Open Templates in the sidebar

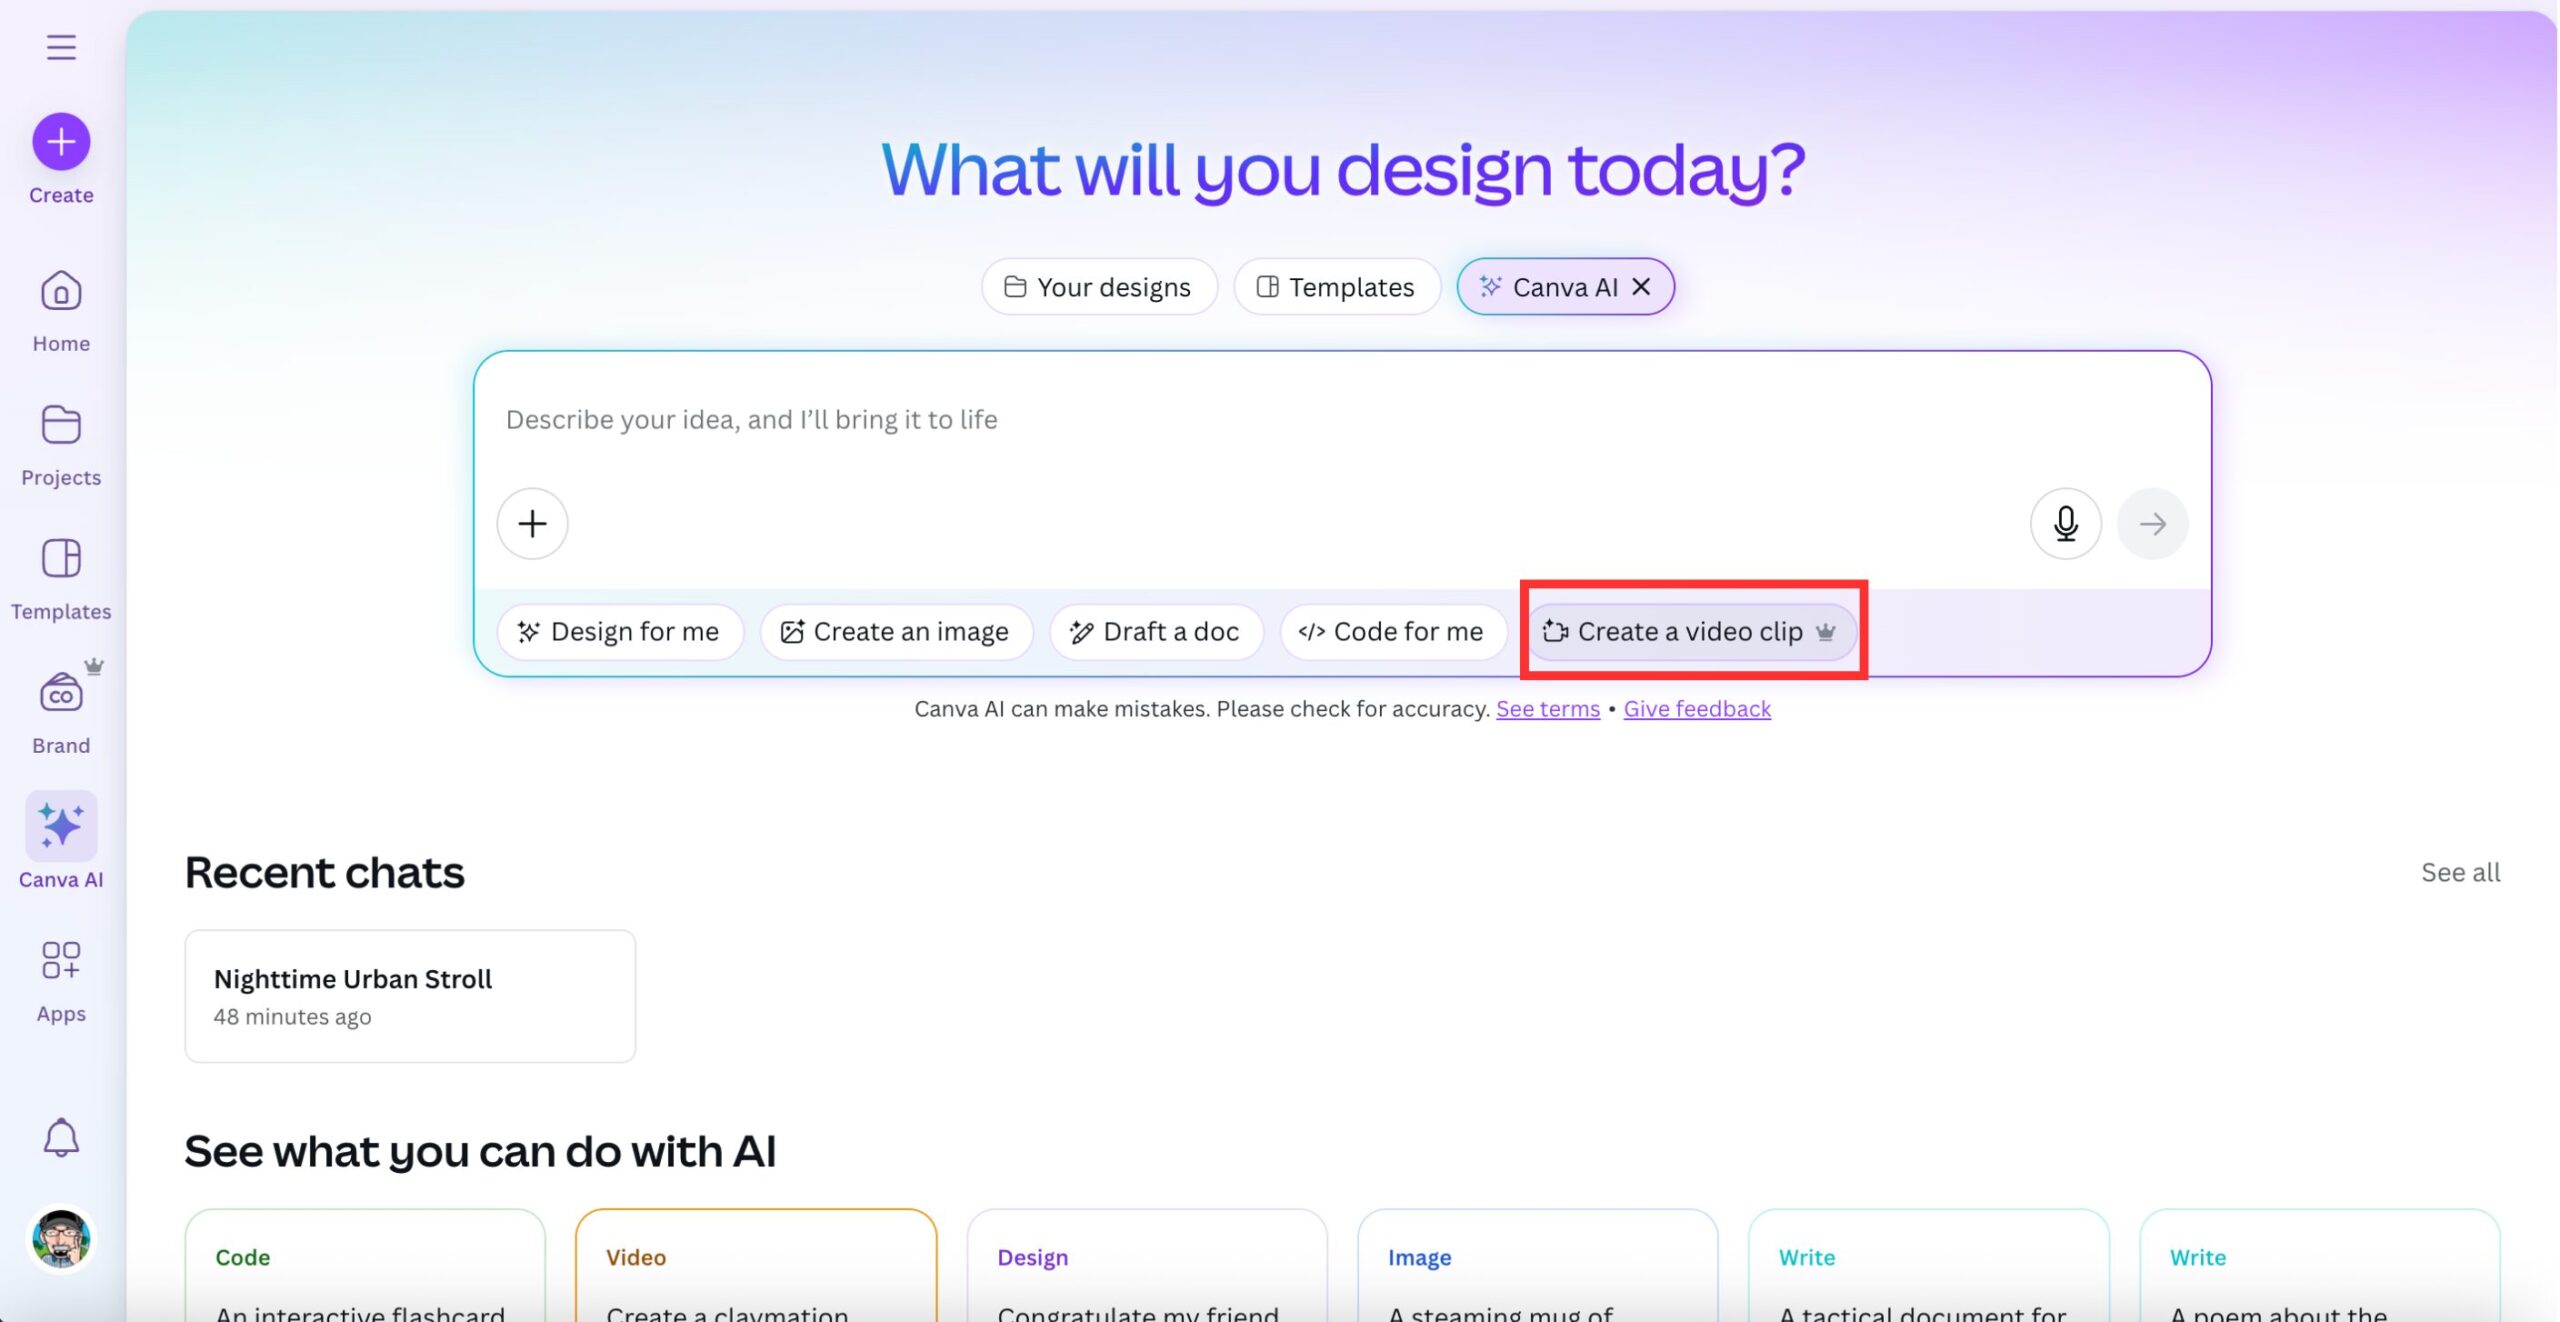pyautogui.click(x=61, y=580)
